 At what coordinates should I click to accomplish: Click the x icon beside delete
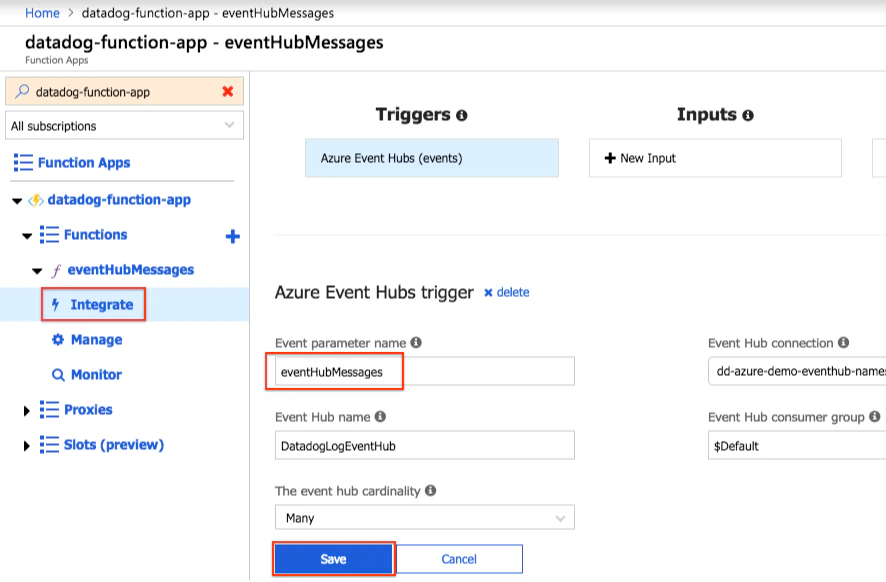pyautogui.click(x=488, y=293)
